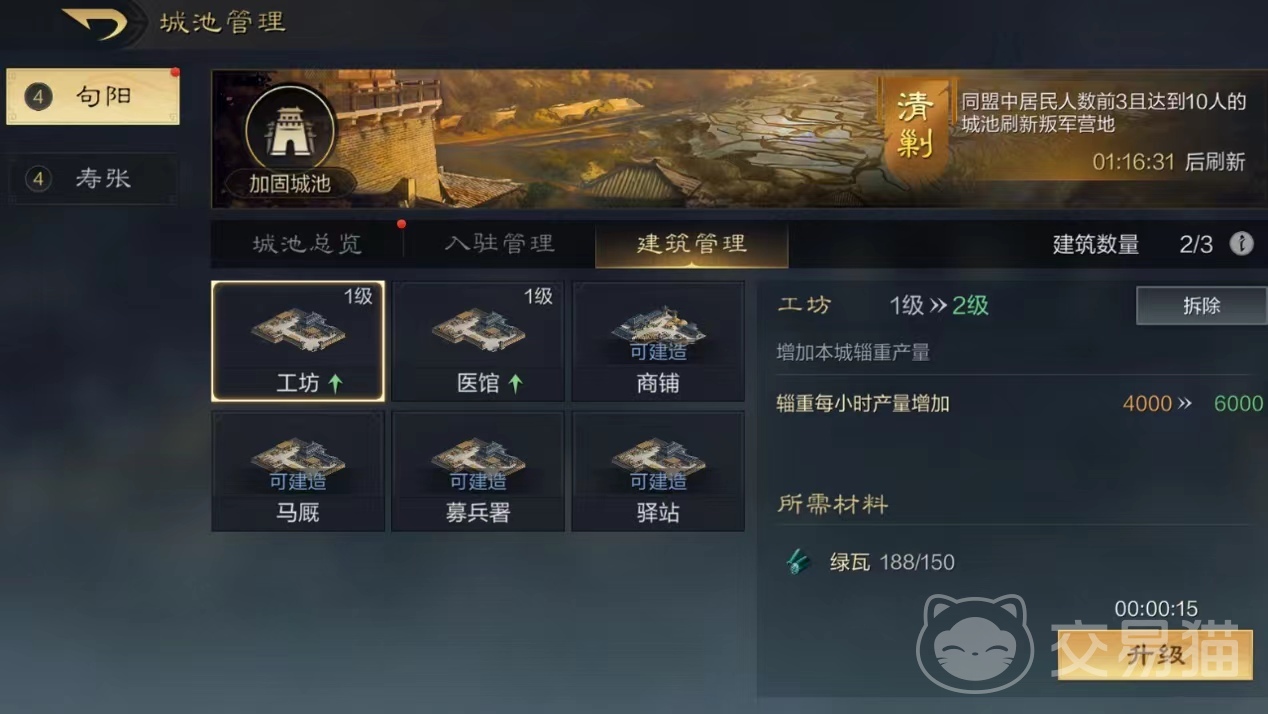Viewport: 1268px width, 714px height.
Task: Select the 医馆 building tile
Action: click(478, 341)
